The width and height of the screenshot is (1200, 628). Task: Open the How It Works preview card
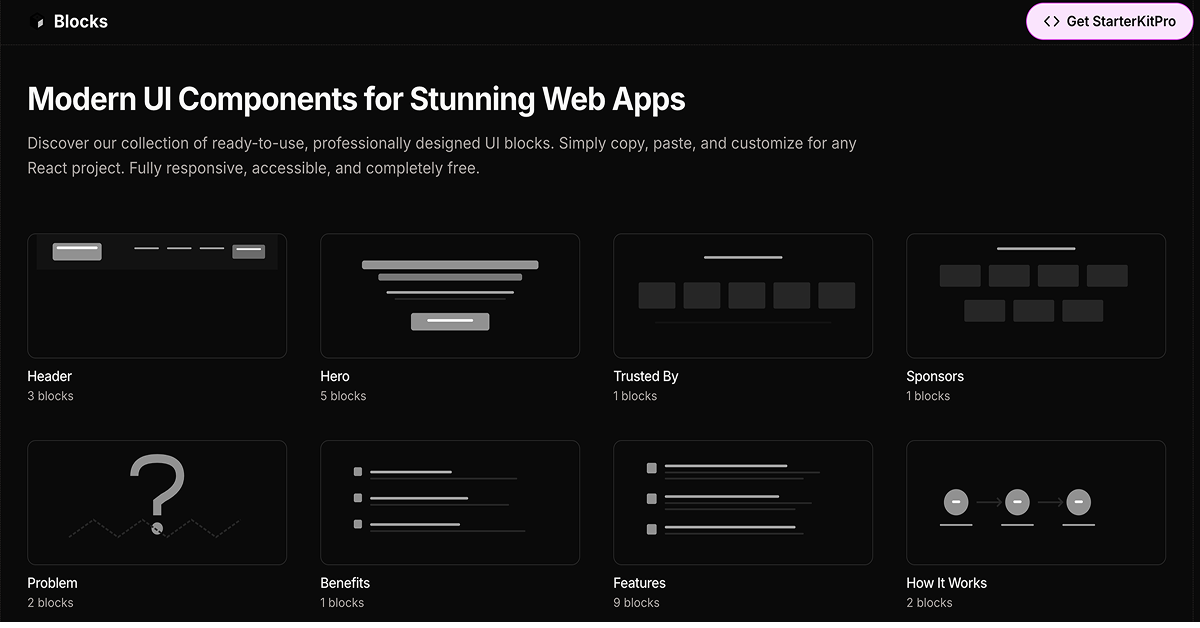1035,502
